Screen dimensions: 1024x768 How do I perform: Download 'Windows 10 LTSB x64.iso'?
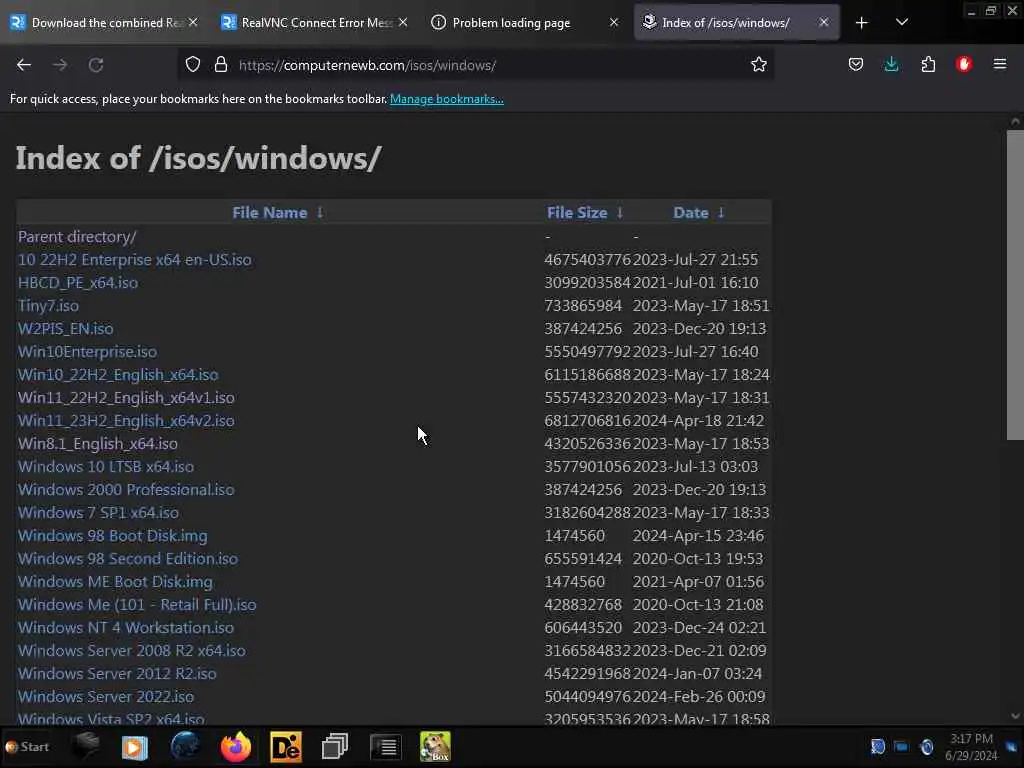point(106,466)
